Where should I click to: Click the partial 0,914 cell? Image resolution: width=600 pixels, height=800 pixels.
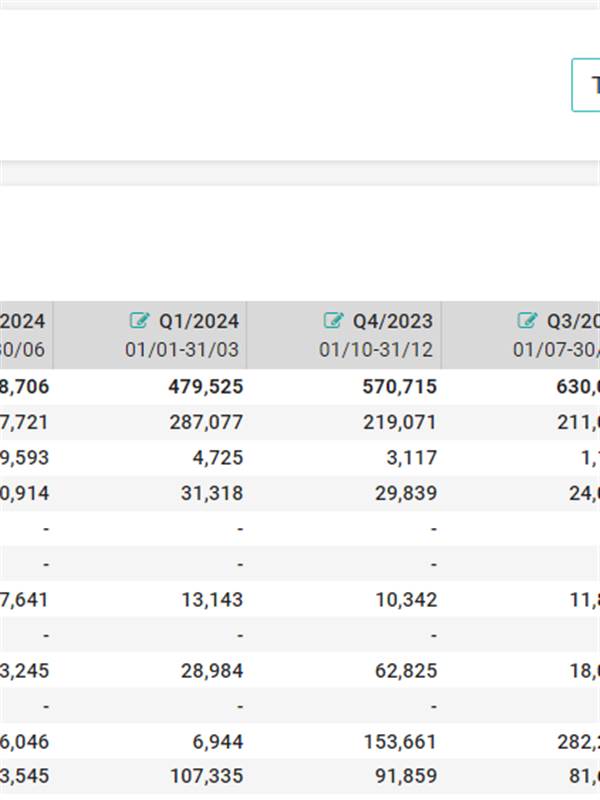(x=24, y=493)
